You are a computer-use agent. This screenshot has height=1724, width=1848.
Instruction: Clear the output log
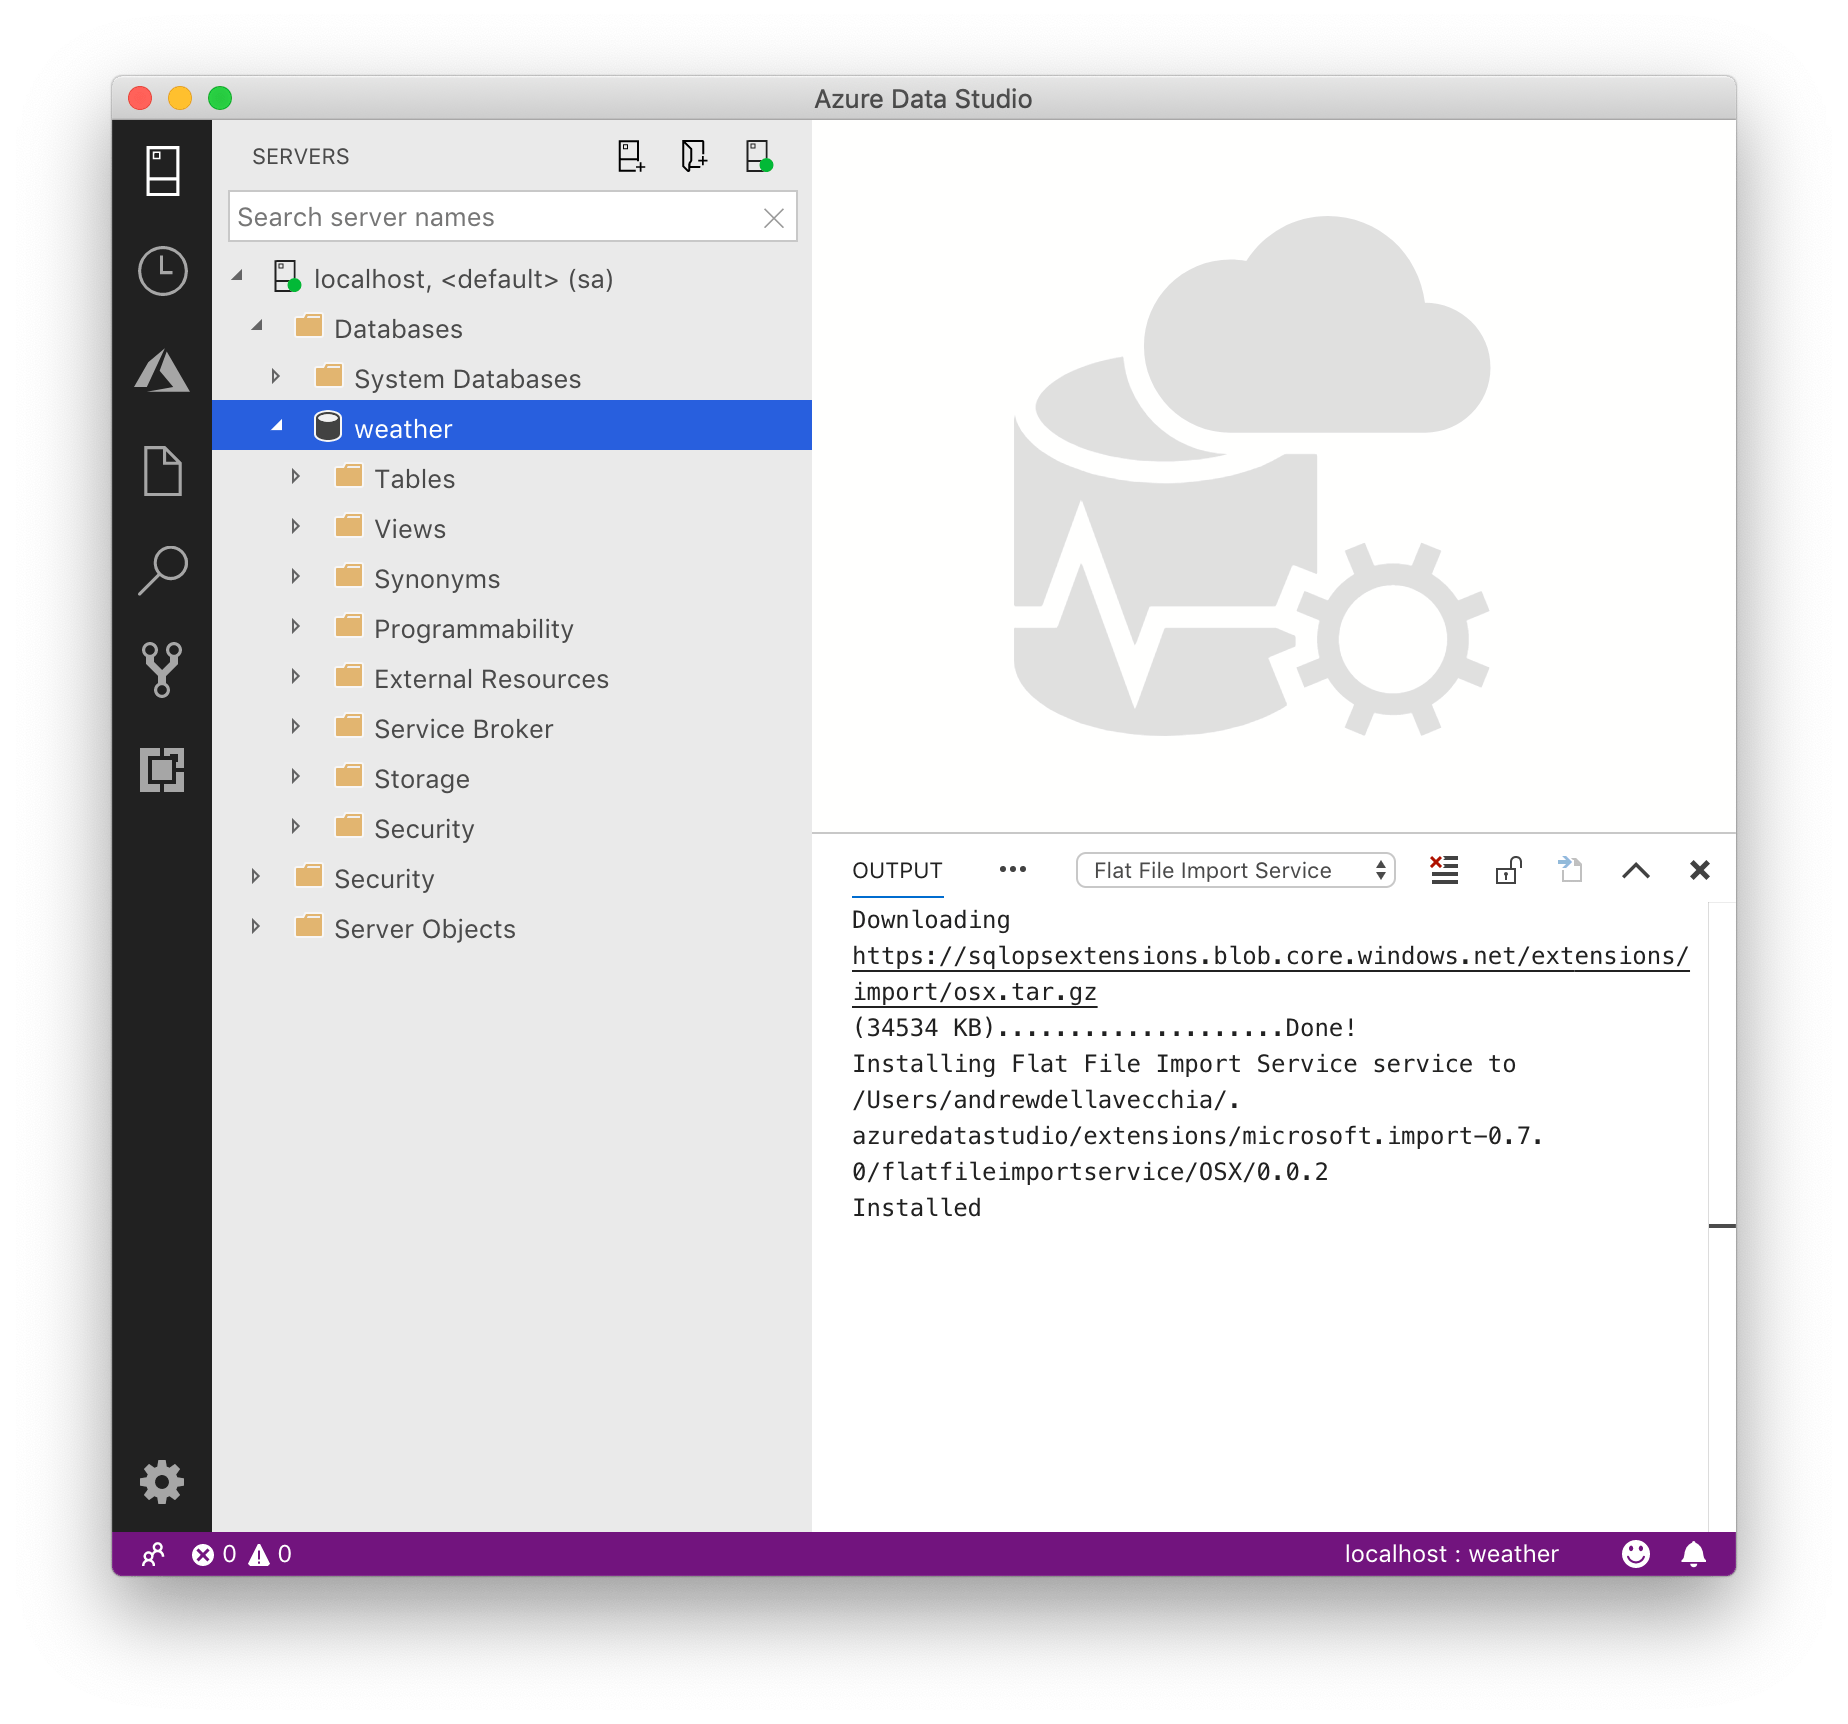point(1444,870)
